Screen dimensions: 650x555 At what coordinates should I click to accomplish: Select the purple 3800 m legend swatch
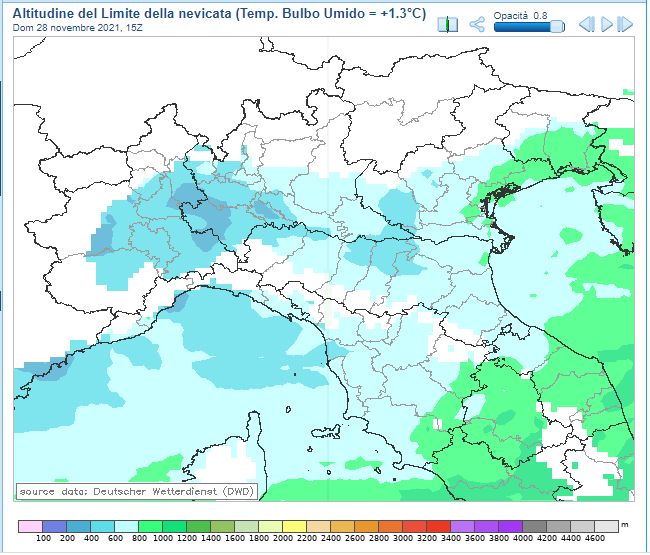486,526
